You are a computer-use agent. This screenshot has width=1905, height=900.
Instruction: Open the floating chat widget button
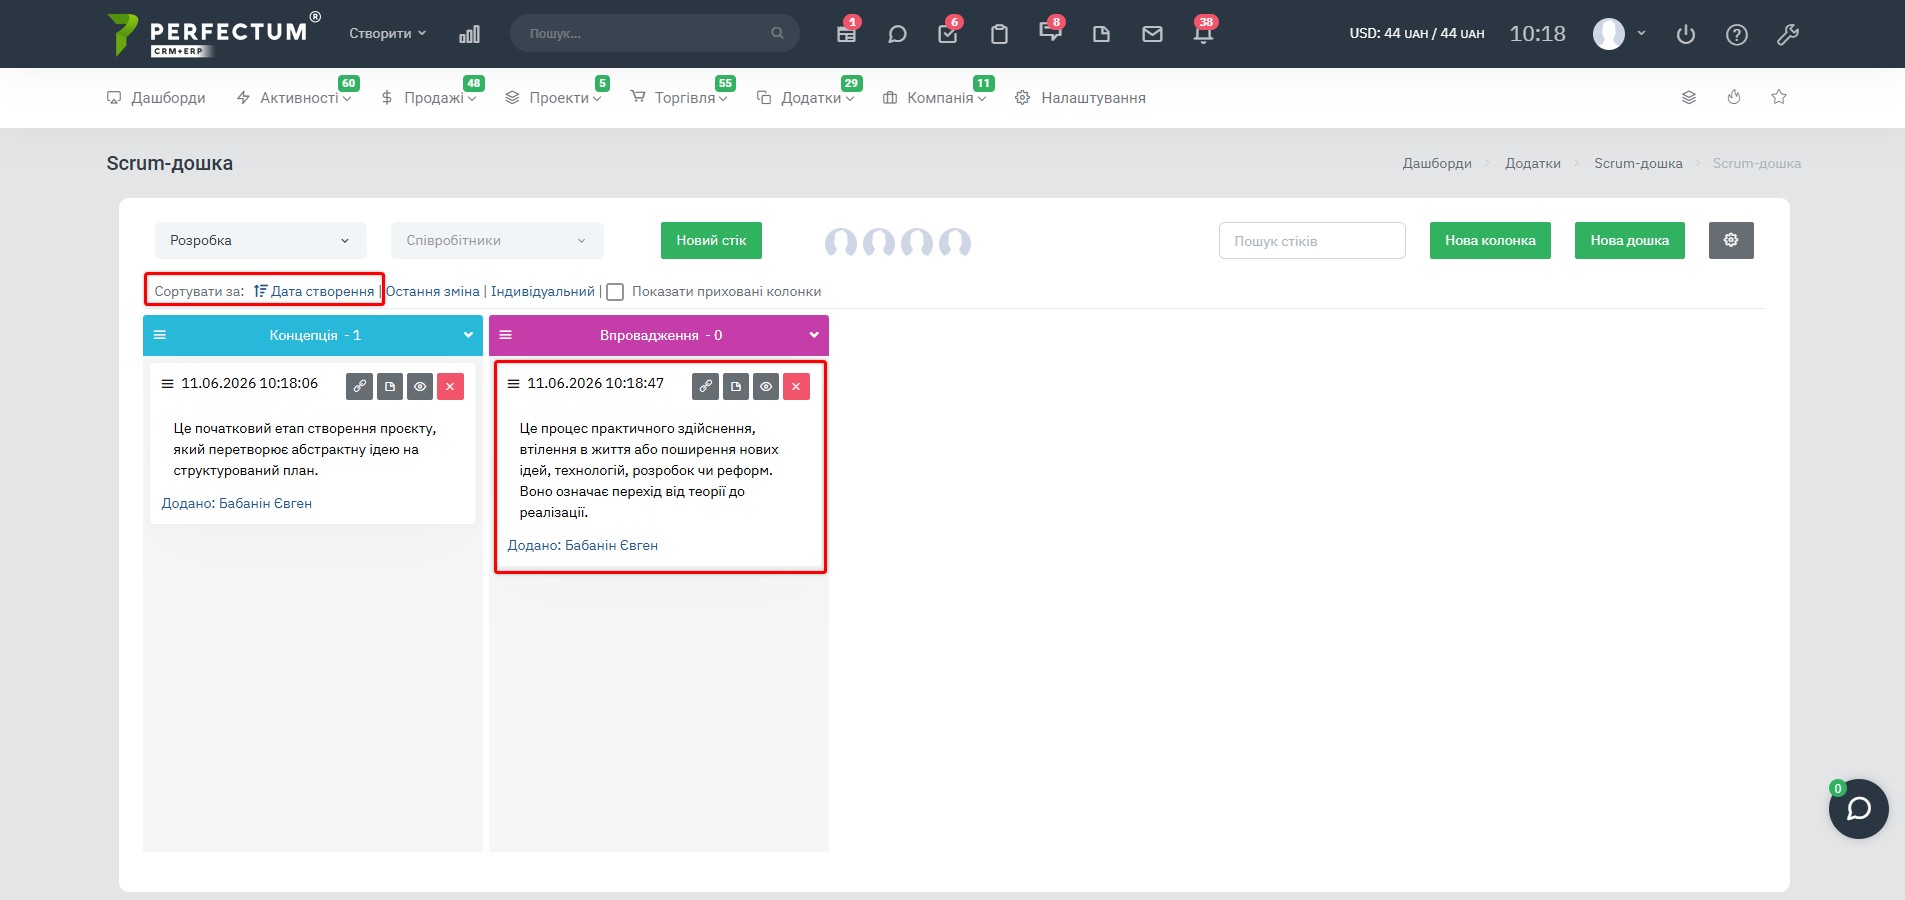pos(1858,809)
